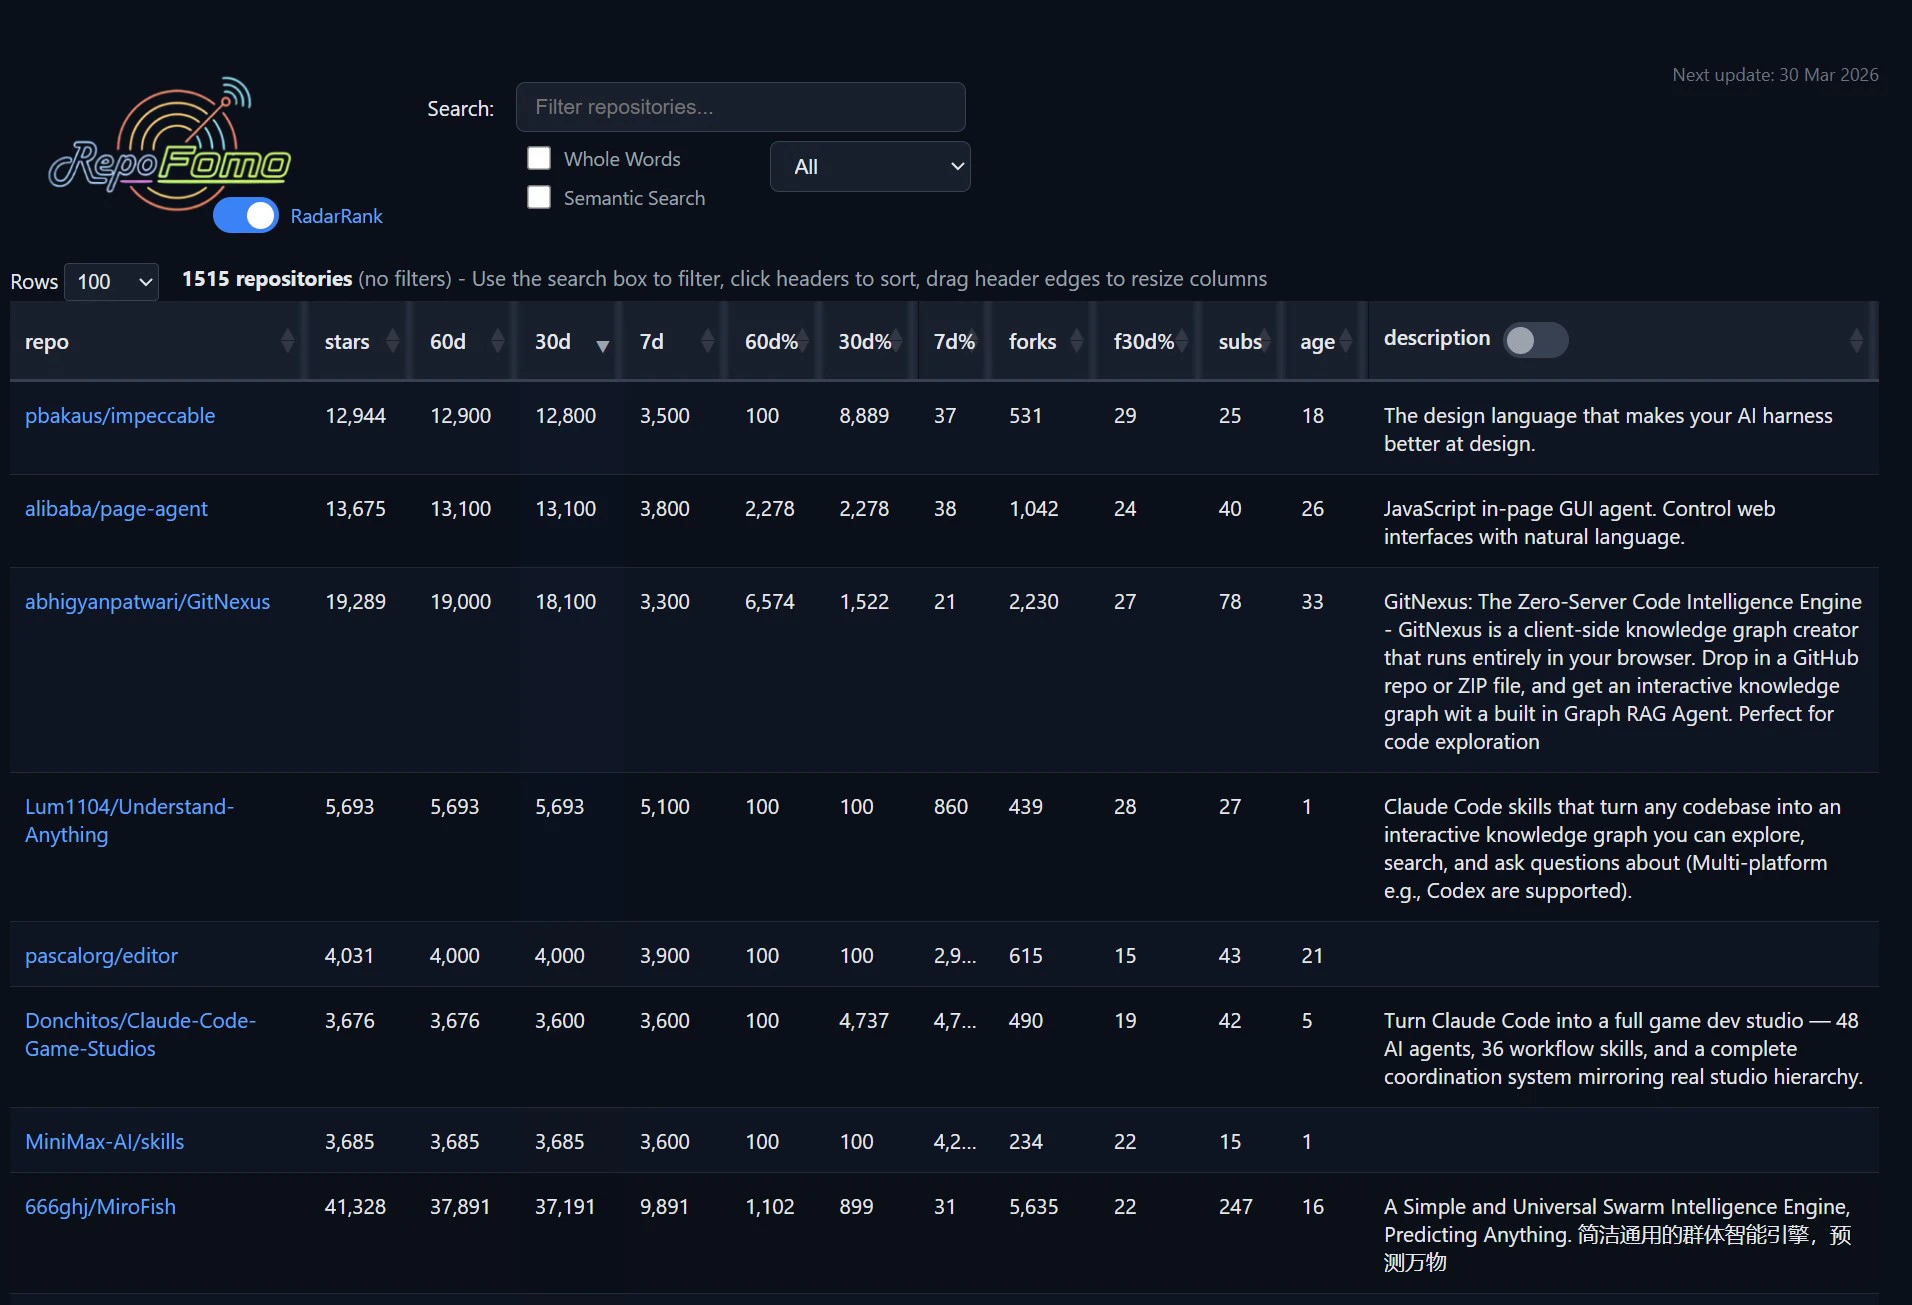The width and height of the screenshot is (1912, 1305).
Task: Click the 41,328 stars cell for MiroFish
Action: click(x=355, y=1207)
